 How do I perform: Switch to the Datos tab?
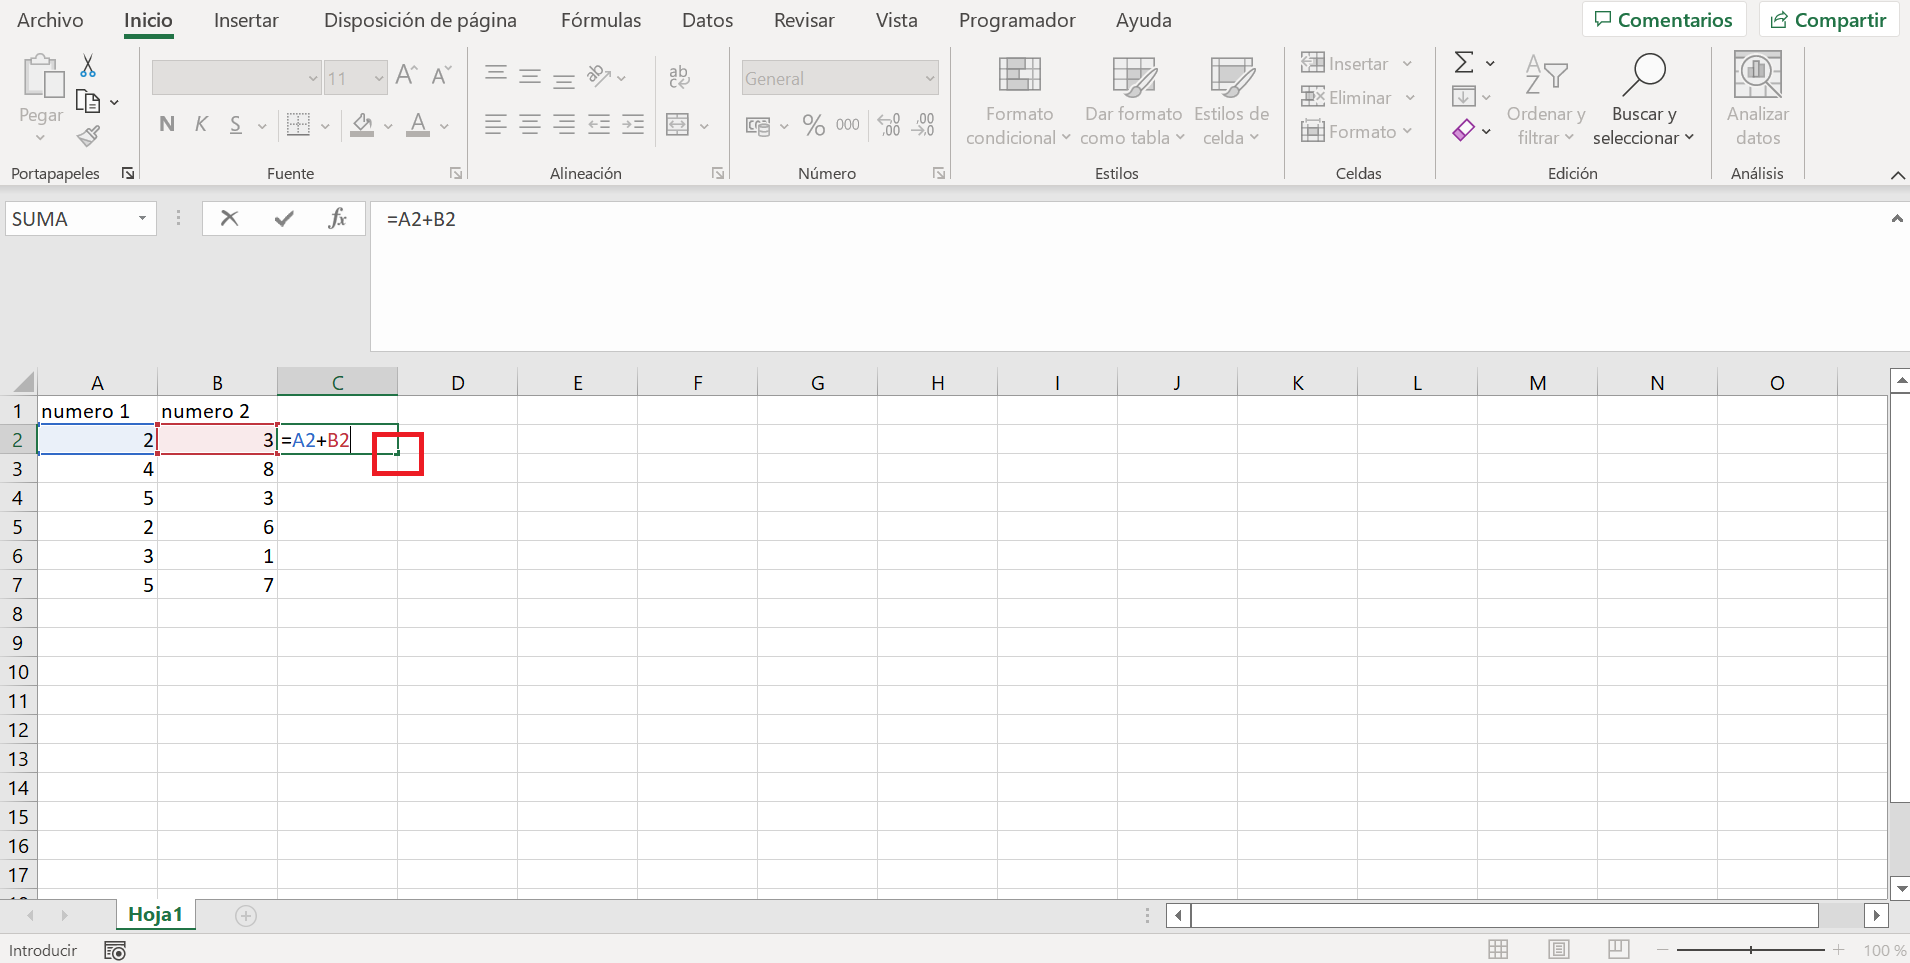tap(707, 20)
